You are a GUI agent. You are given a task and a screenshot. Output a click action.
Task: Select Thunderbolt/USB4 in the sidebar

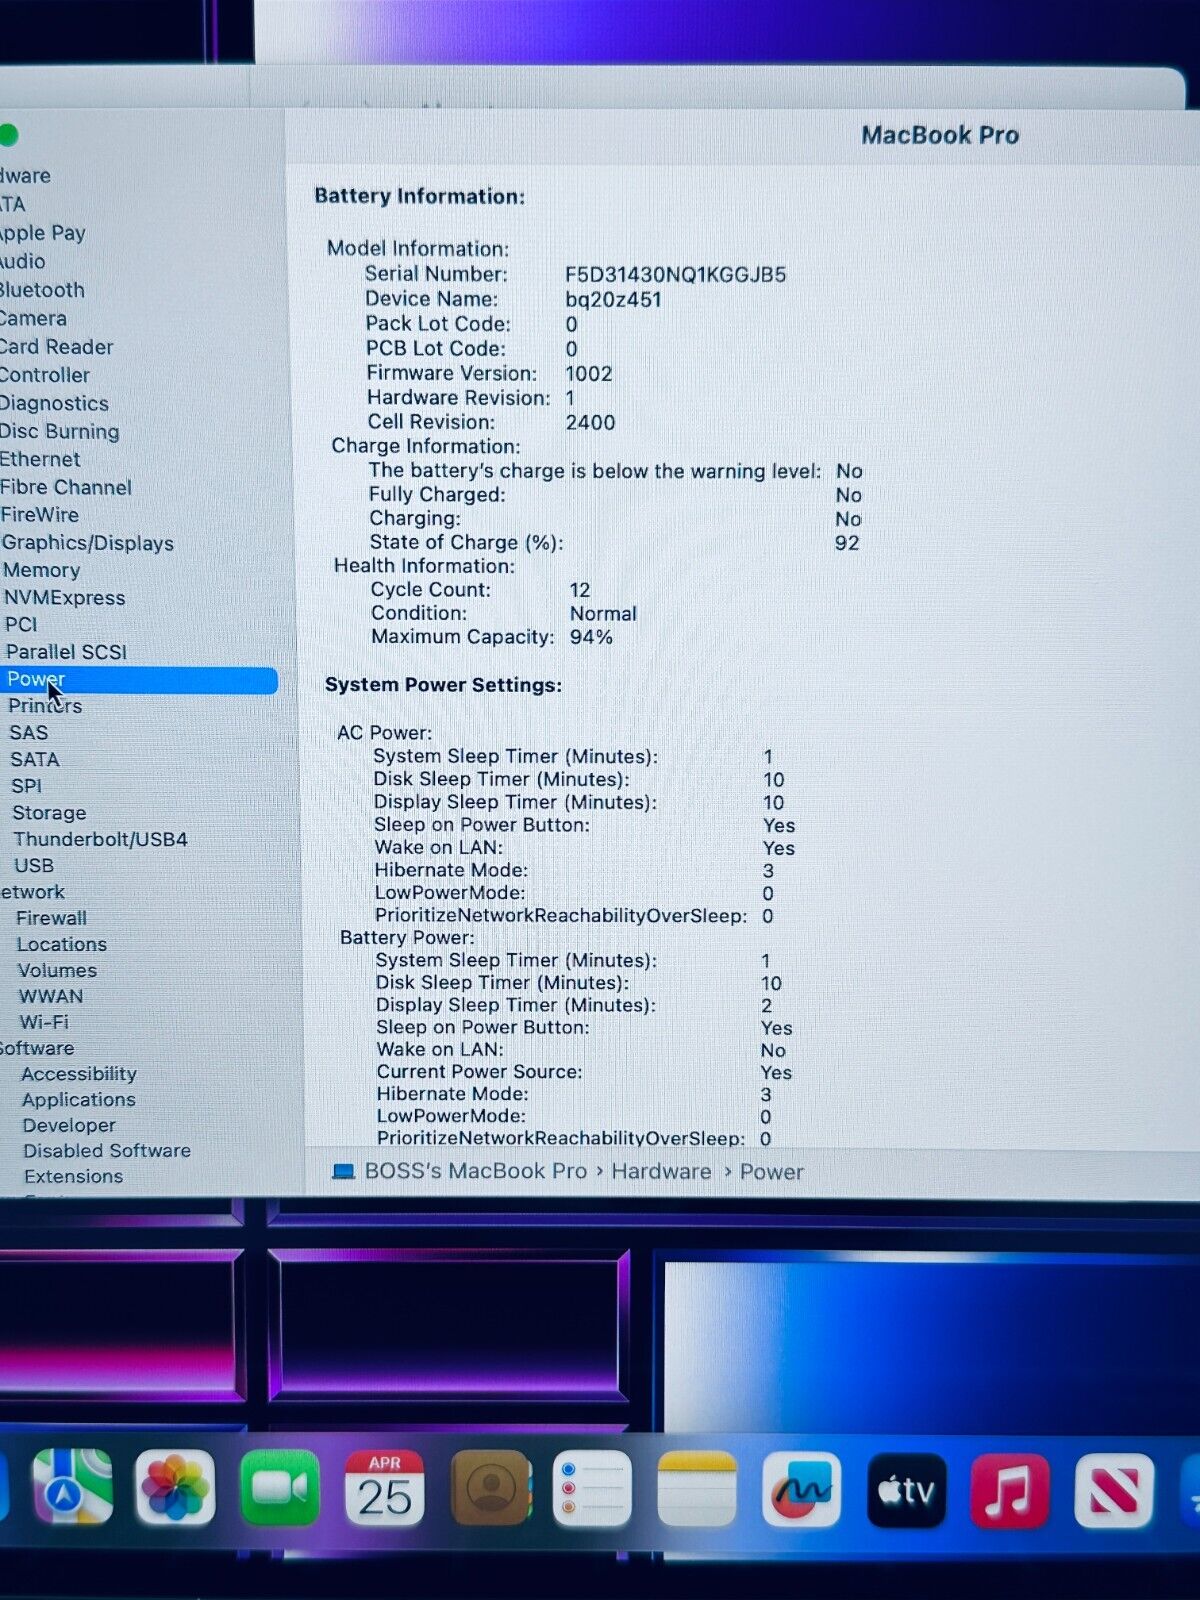(100, 839)
